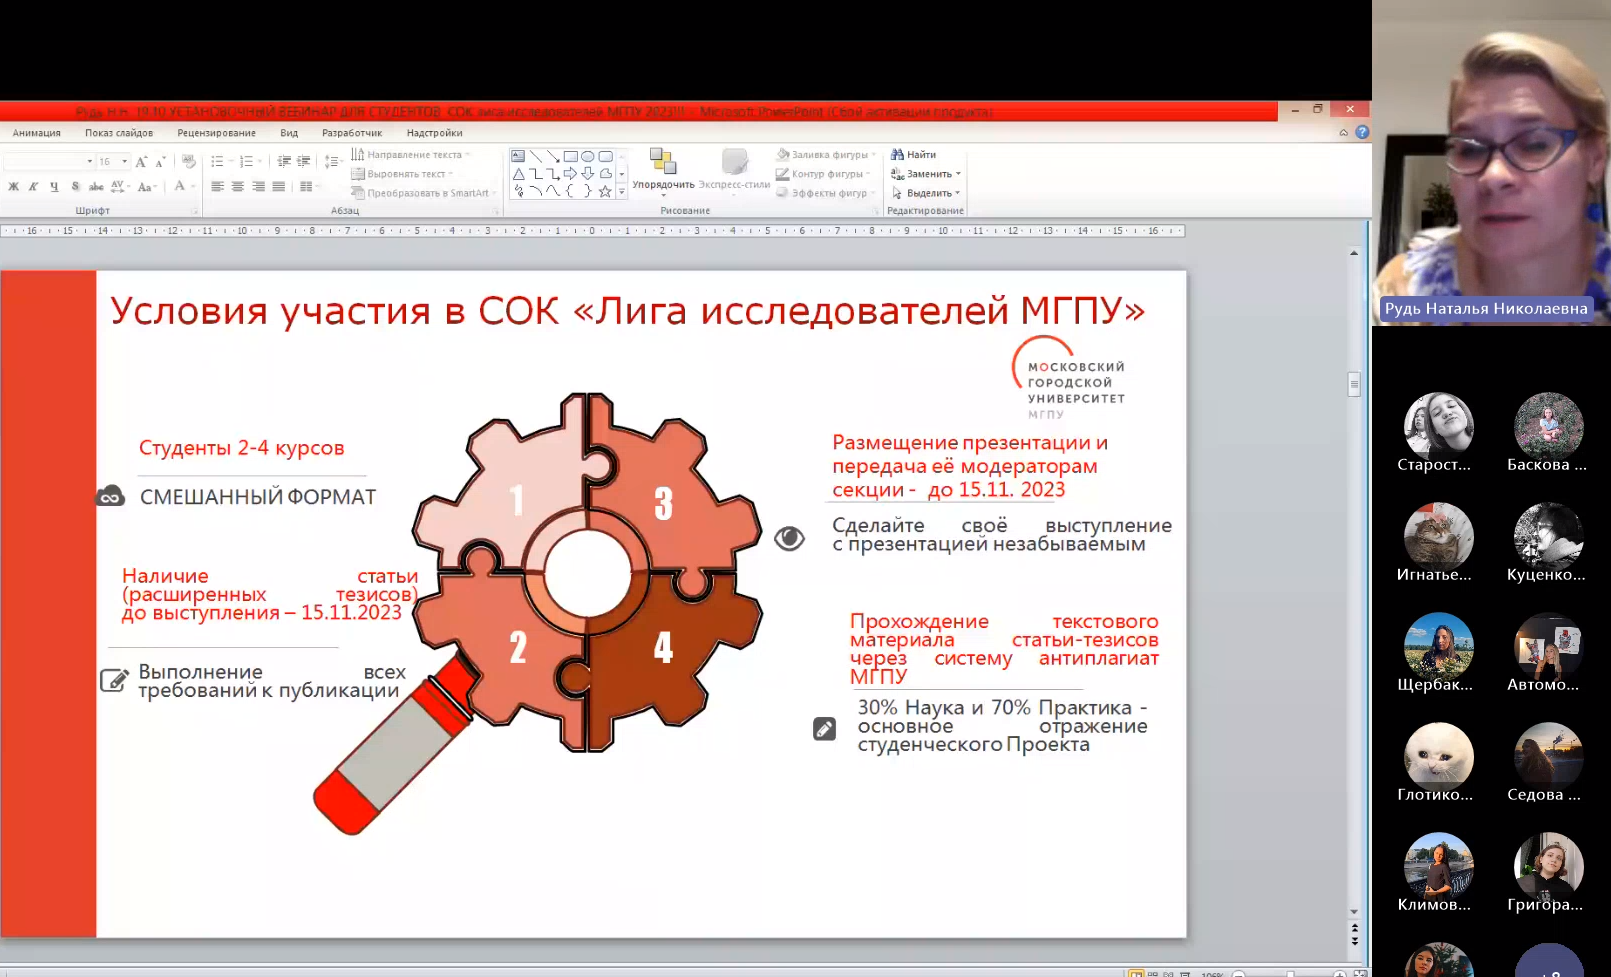This screenshot has height=977, width=1611.
Task: Click the zoom slider handle in status bar
Action: [x=1290, y=973]
